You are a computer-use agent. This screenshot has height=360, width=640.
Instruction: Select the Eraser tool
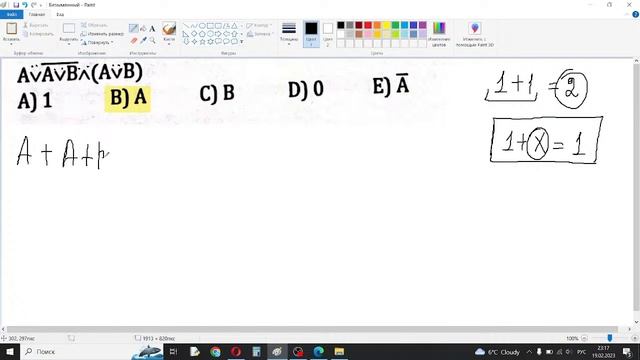pyautogui.click(x=134, y=40)
